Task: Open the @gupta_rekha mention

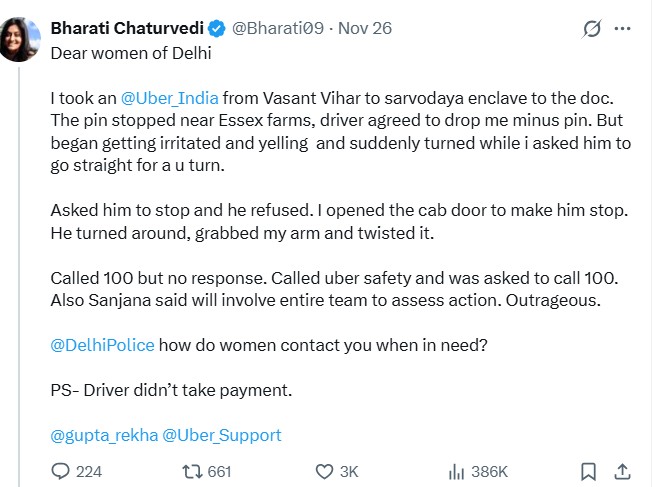Action: pyautogui.click(x=100, y=435)
